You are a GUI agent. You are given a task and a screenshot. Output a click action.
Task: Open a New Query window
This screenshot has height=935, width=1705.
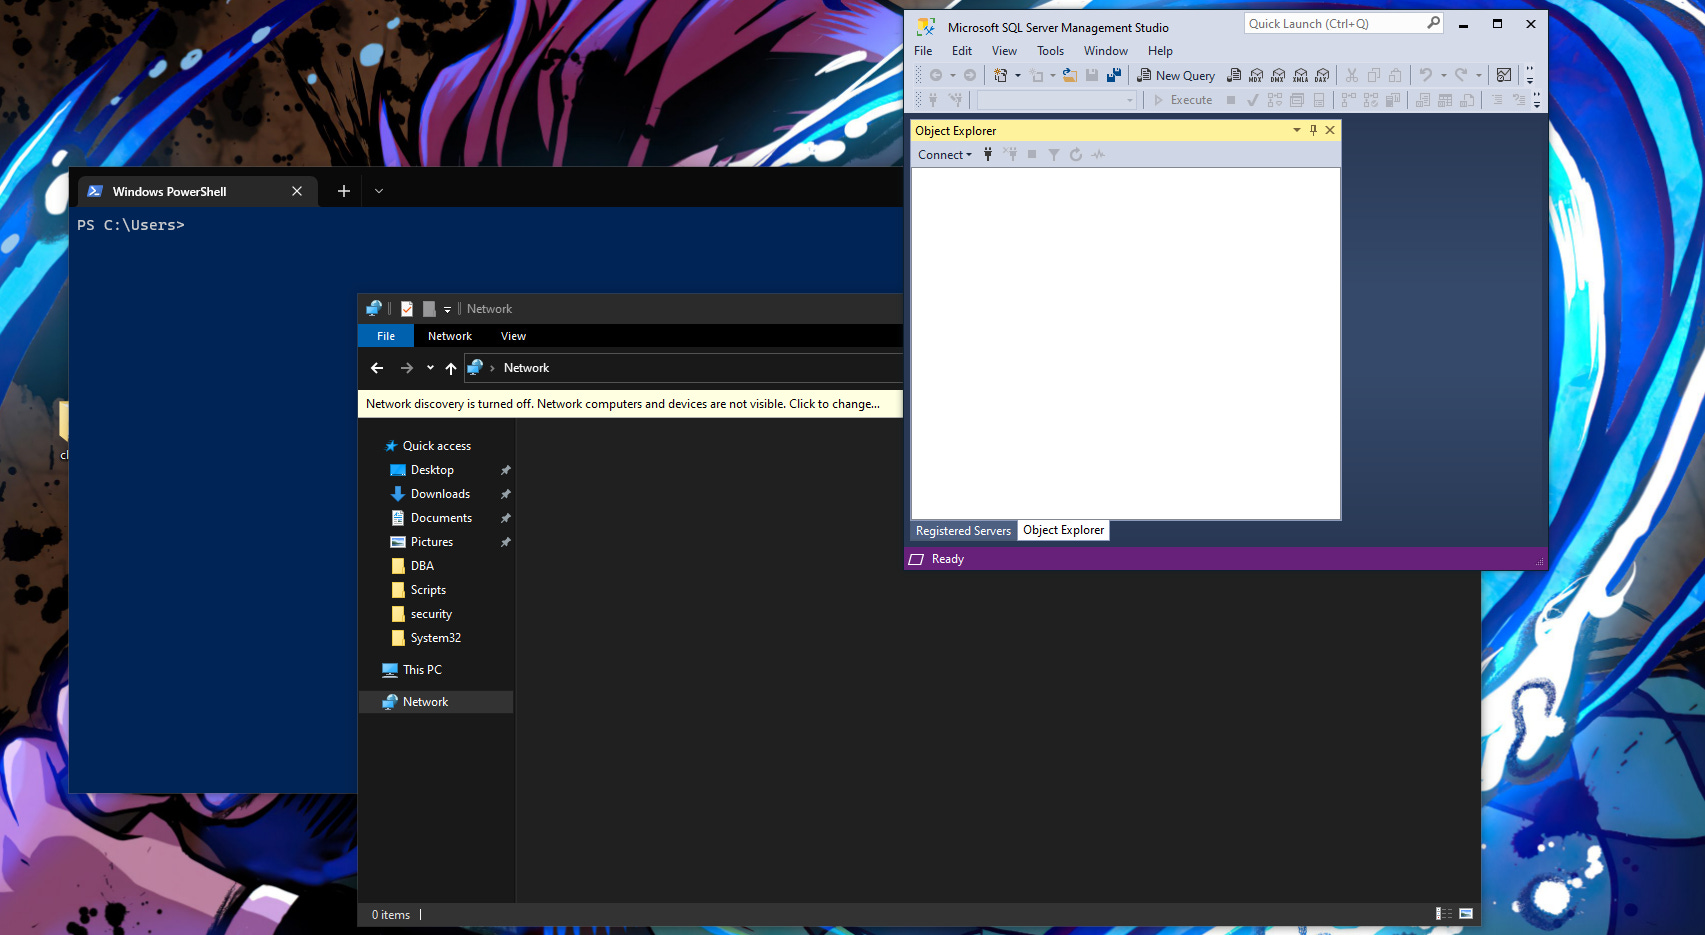[x=1176, y=75]
